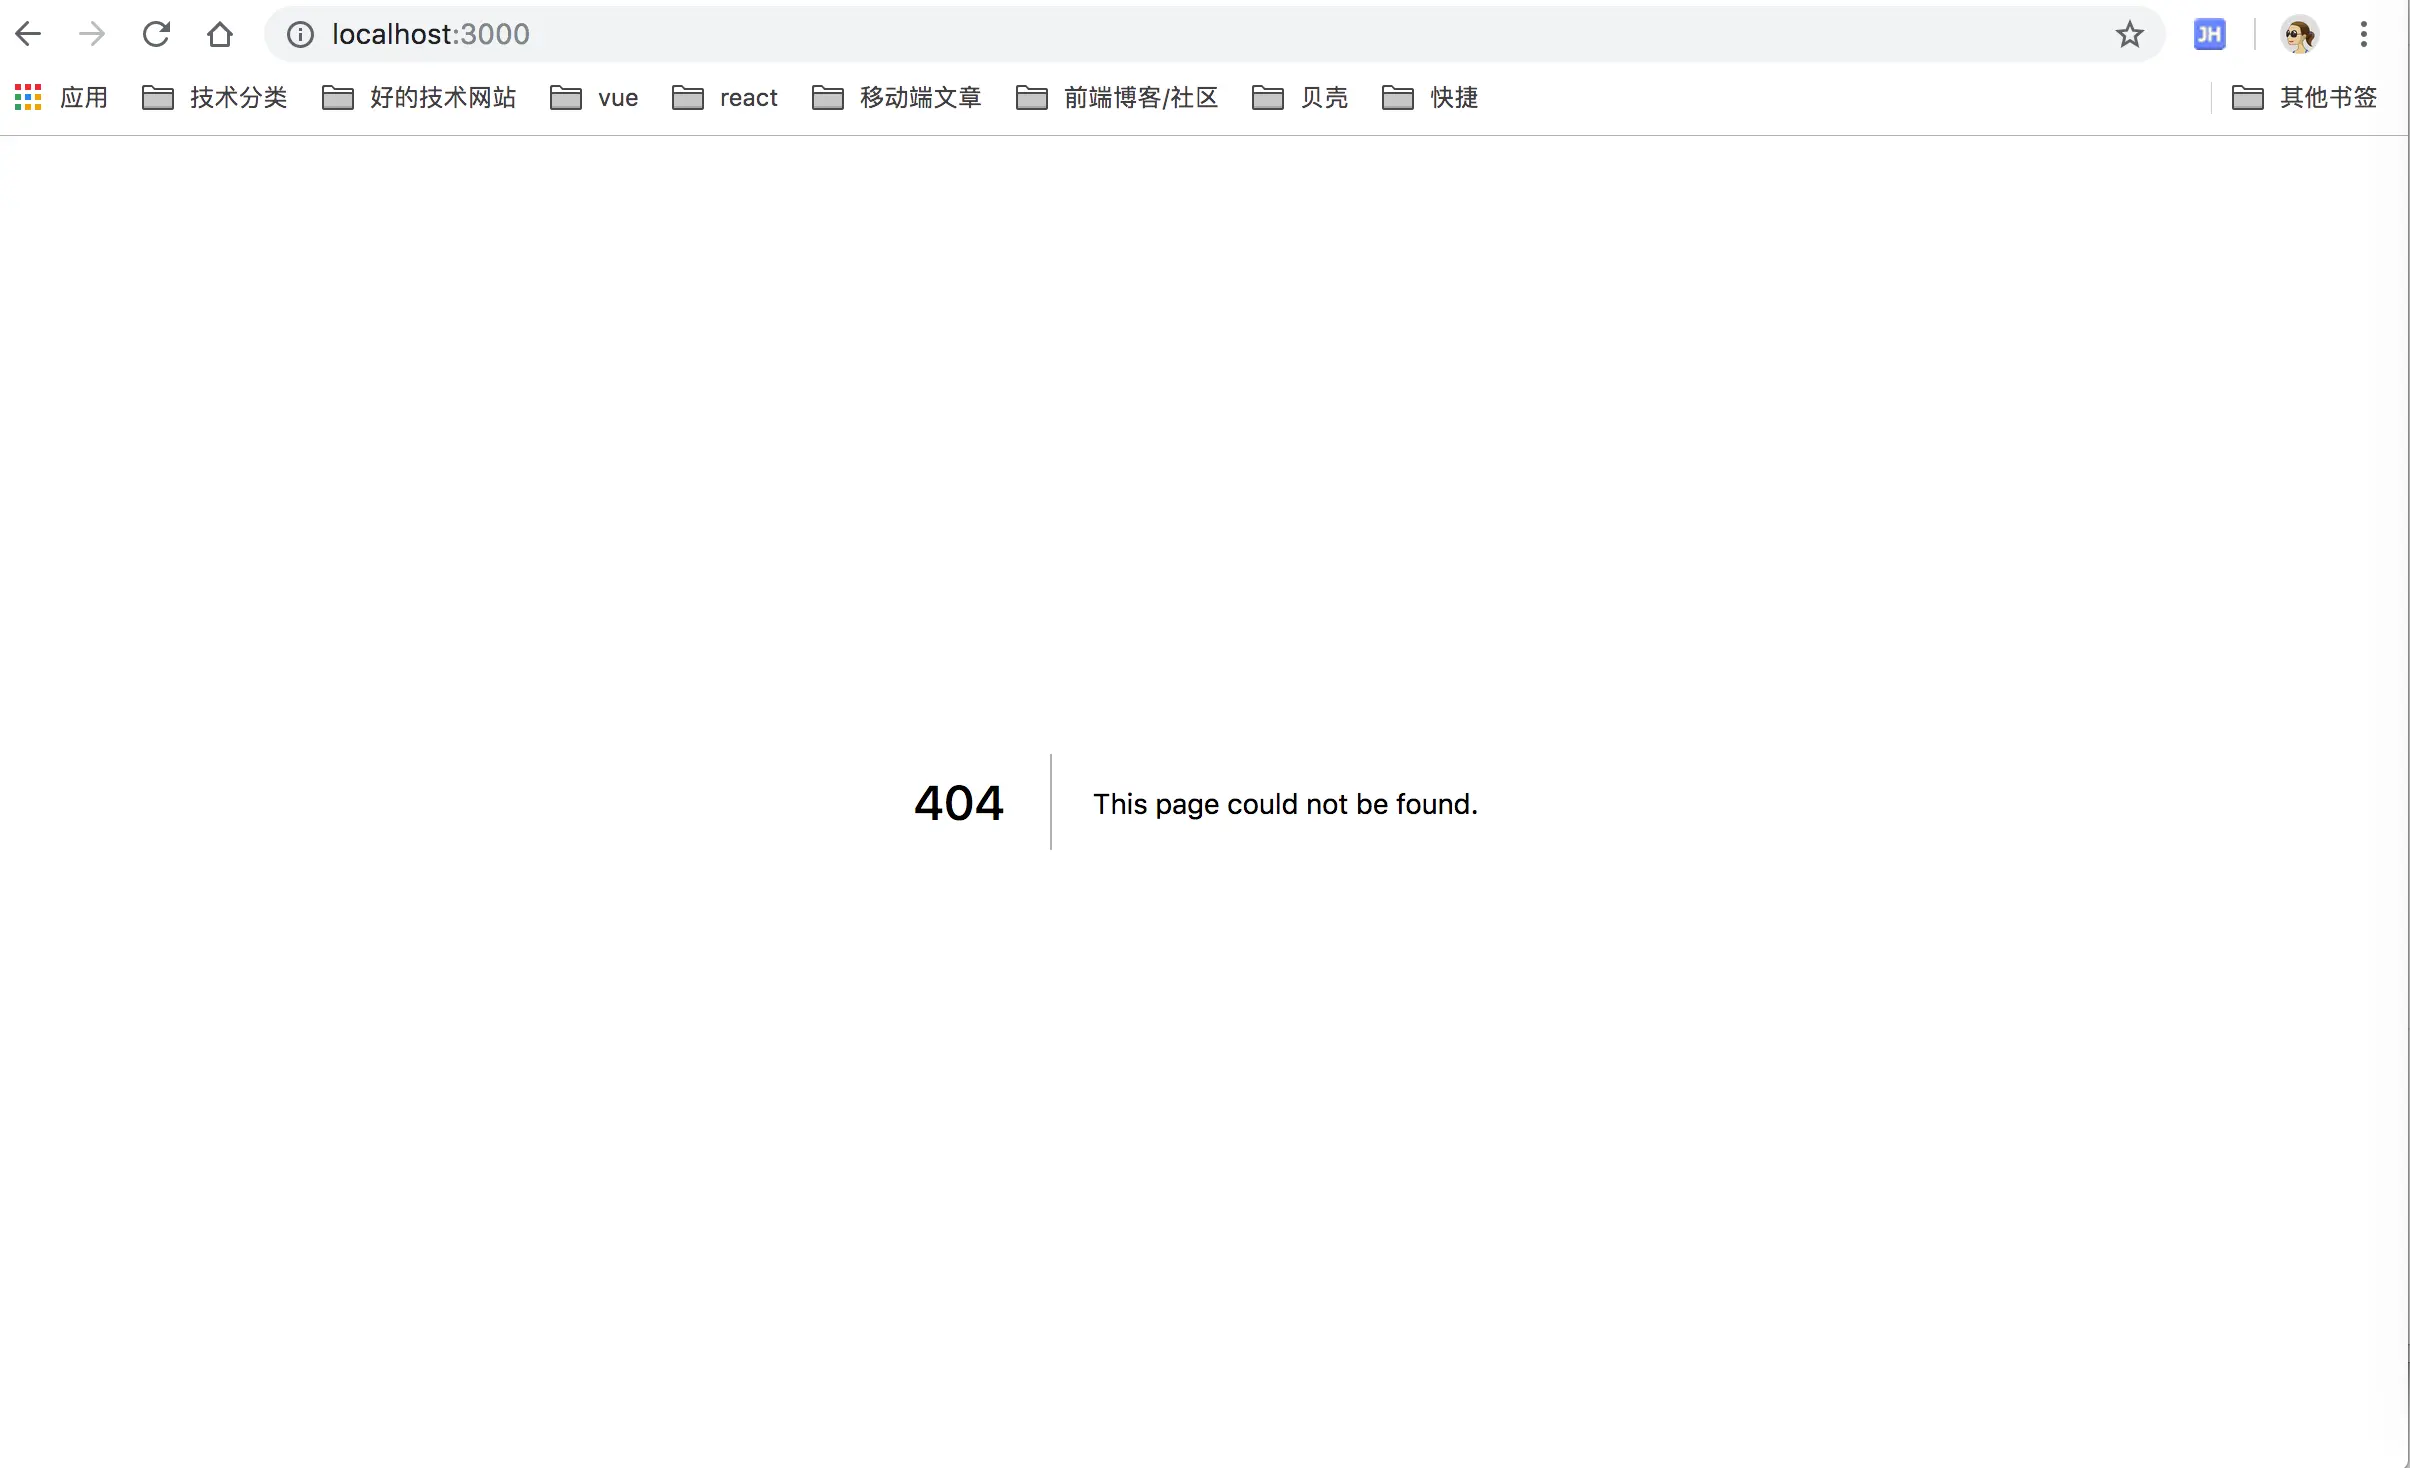Open the vue bookmark folder
The width and height of the screenshot is (2410, 1468).
pos(595,97)
